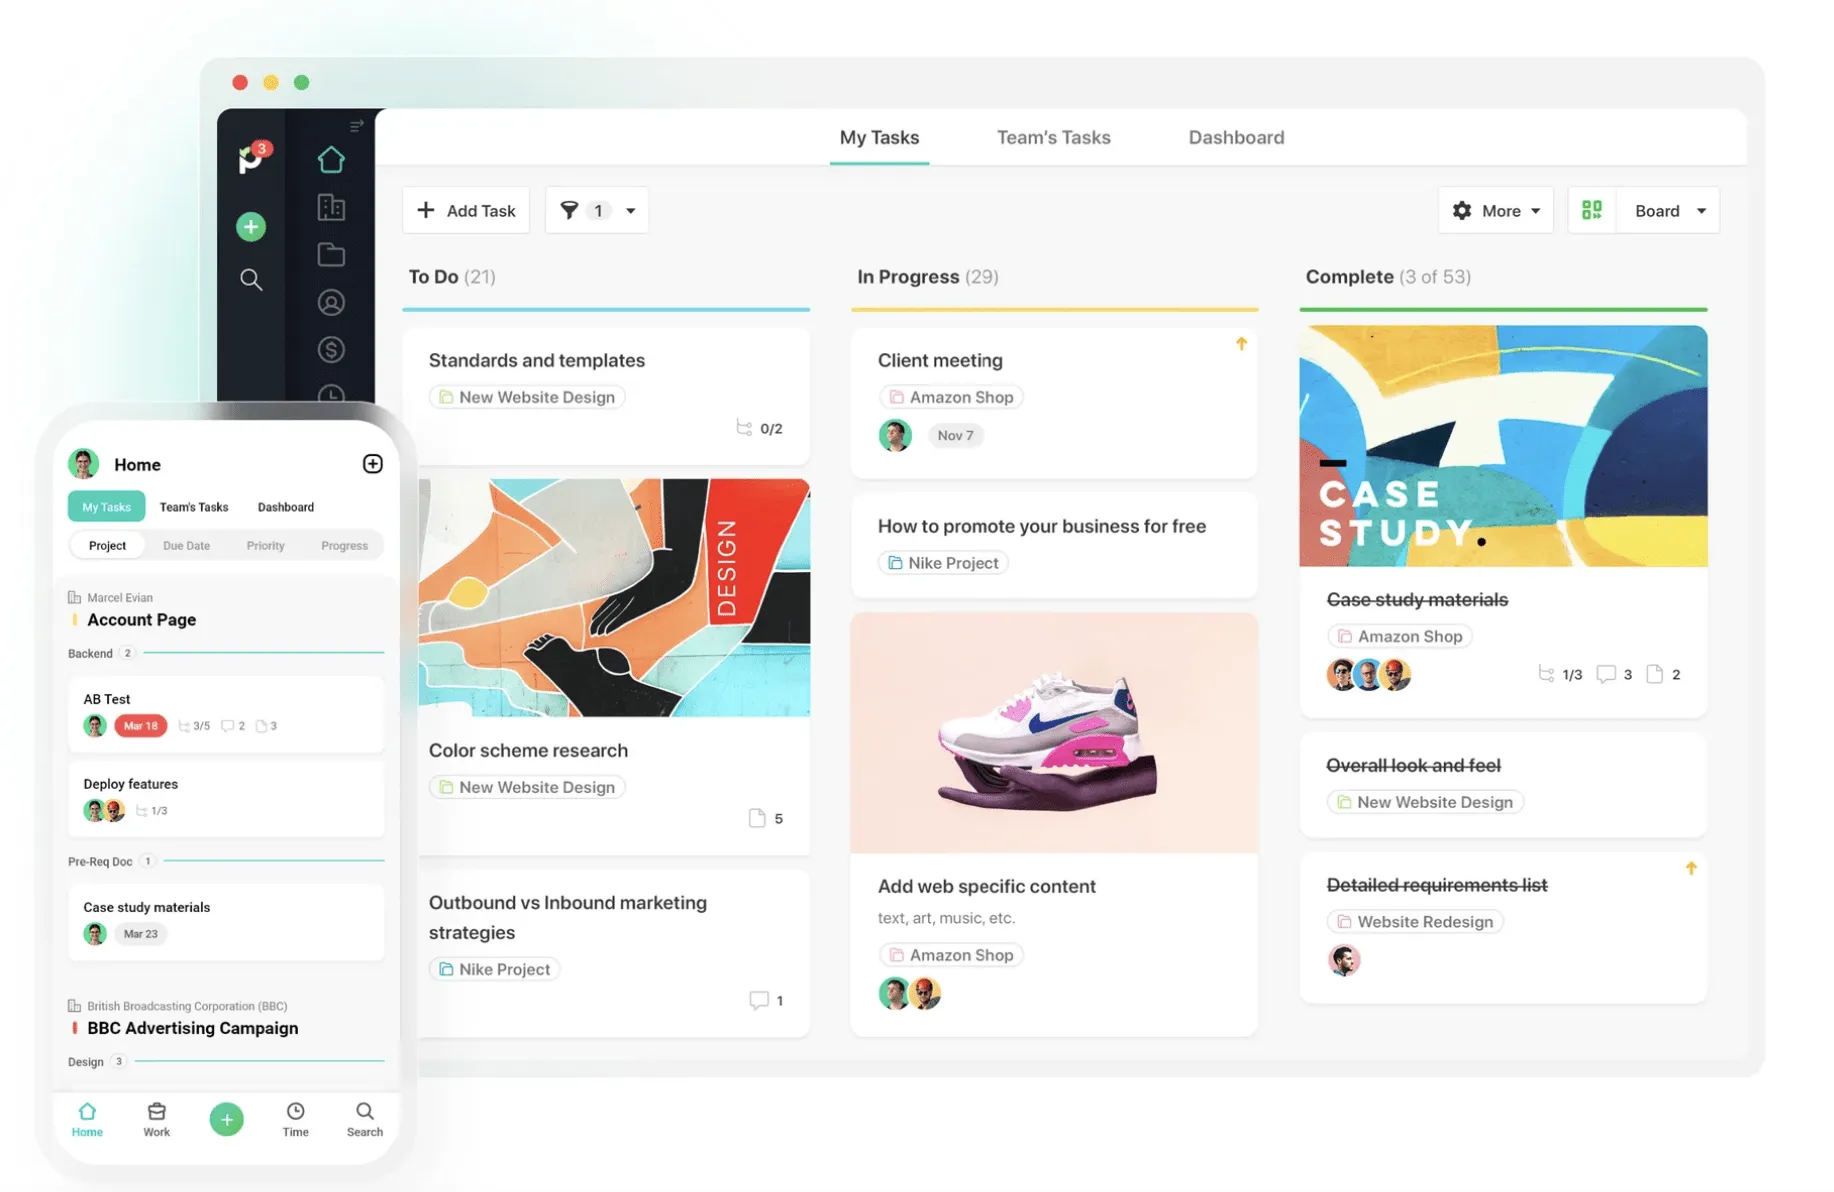Select Progress grouping on mobile
Screen dimensions: 1834x1192
click(x=344, y=546)
